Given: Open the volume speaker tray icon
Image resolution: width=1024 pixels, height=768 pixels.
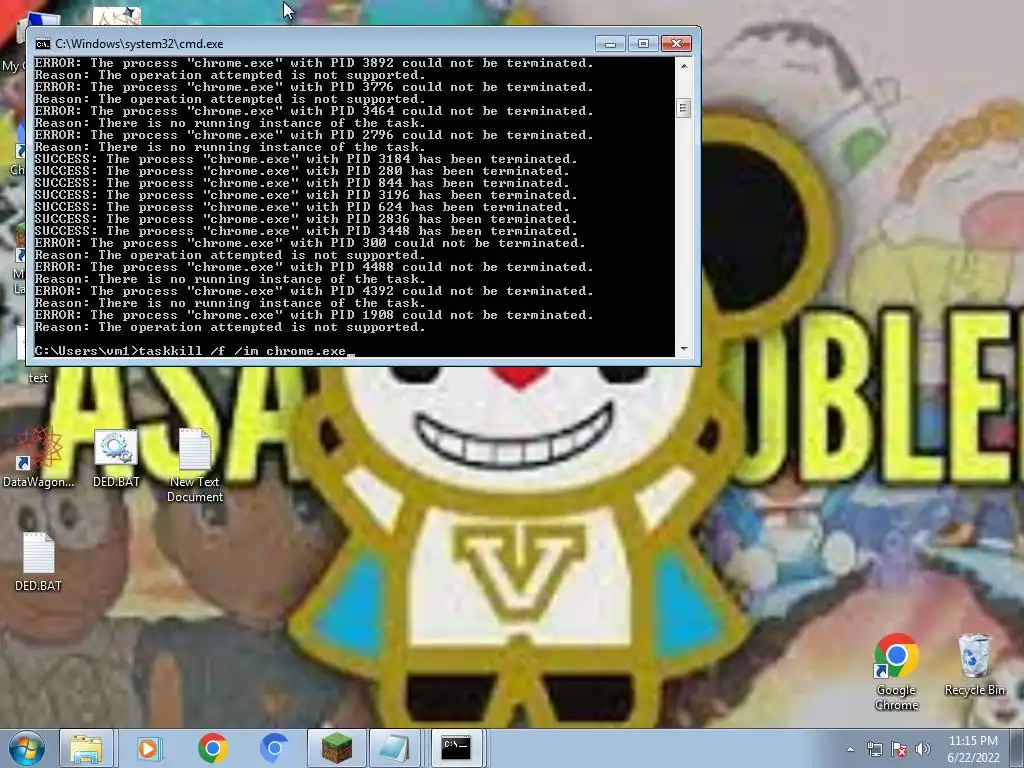Looking at the screenshot, I should tap(922, 749).
